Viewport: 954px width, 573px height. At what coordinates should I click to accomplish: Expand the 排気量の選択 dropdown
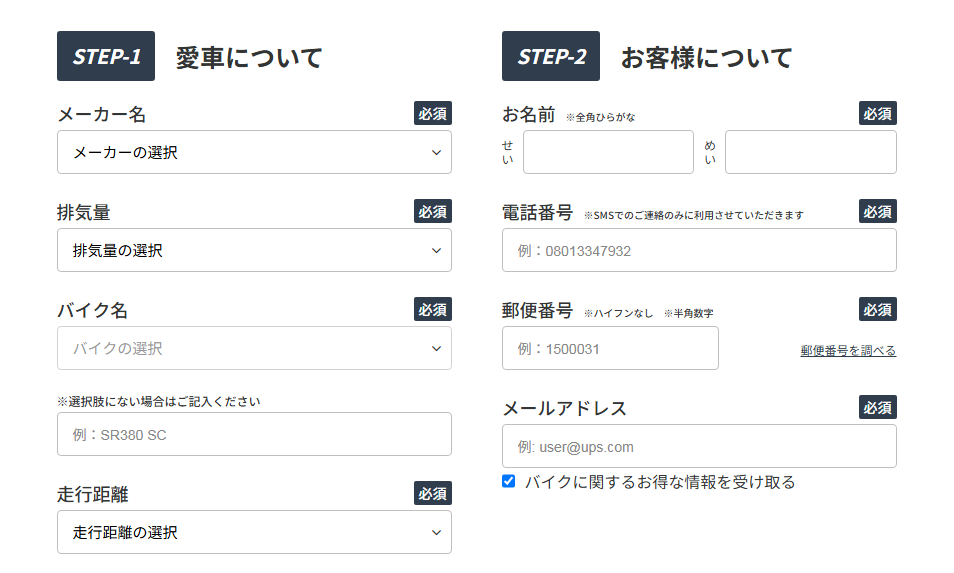click(254, 250)
